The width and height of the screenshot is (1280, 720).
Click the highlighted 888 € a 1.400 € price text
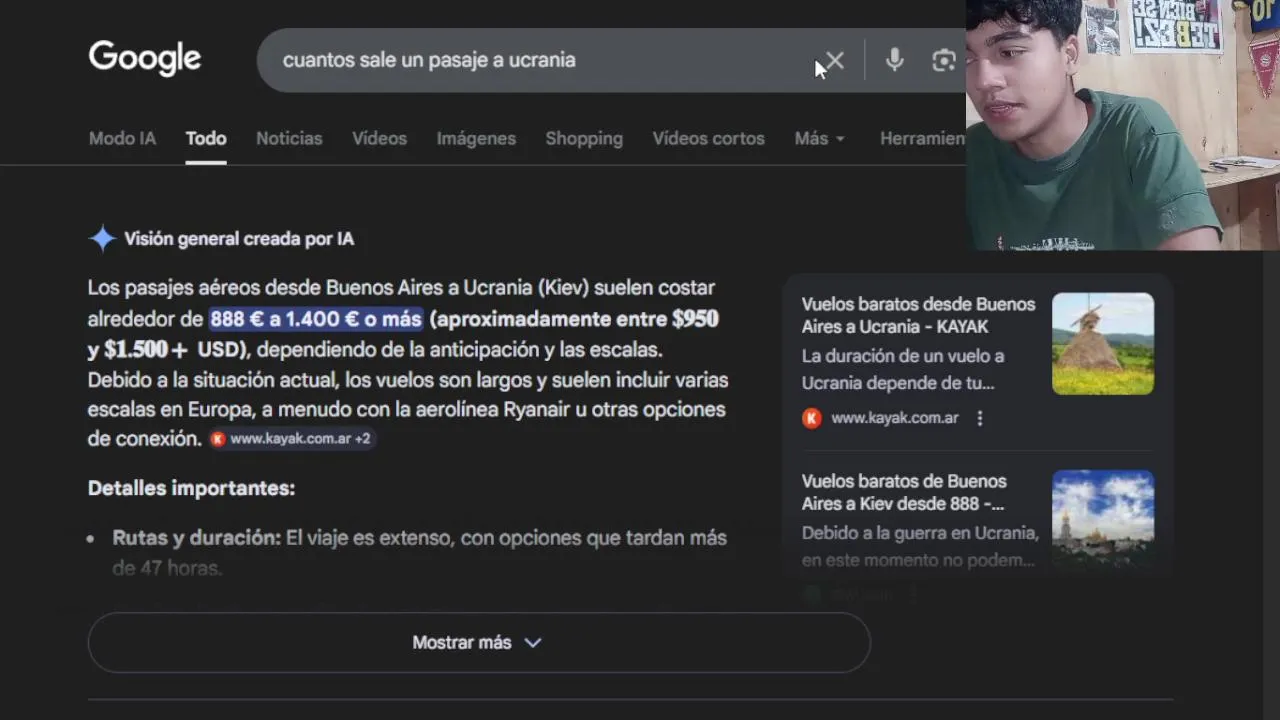pyautogui.click(x=315, y=319)
